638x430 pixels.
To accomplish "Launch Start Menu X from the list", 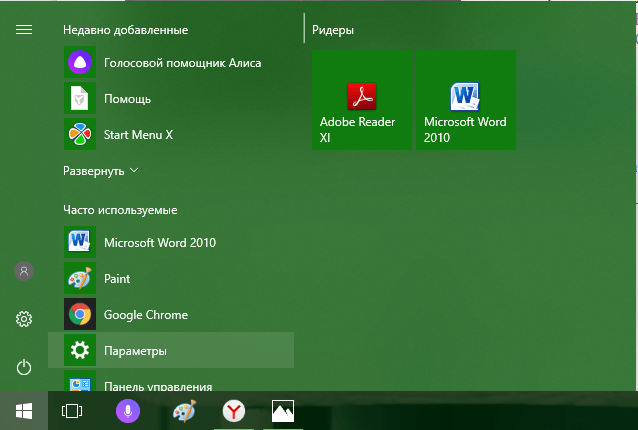I will click(171, 134).
